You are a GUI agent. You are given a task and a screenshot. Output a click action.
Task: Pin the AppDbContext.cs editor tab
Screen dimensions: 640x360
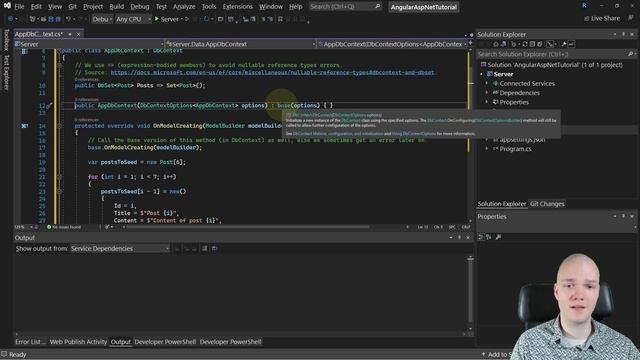(70, 34)
